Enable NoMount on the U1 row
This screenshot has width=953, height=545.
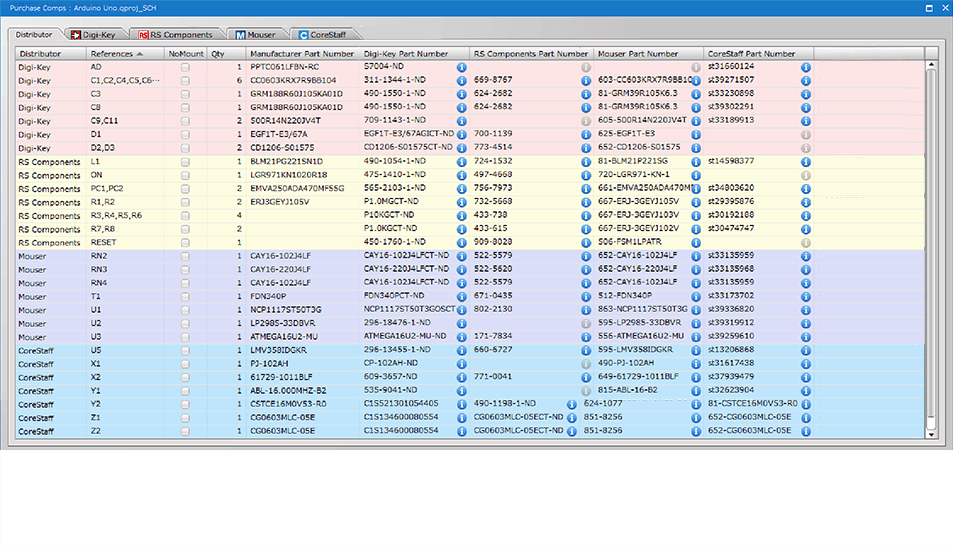tap(185, 310)
